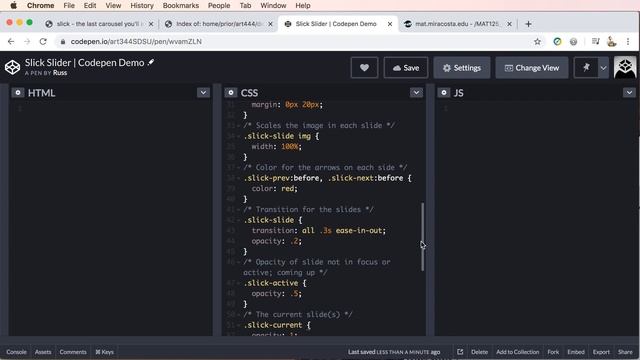The image size is (640, 360).
Task: Close the Slick Slider Codepen tab
Action: click(390, 24)
